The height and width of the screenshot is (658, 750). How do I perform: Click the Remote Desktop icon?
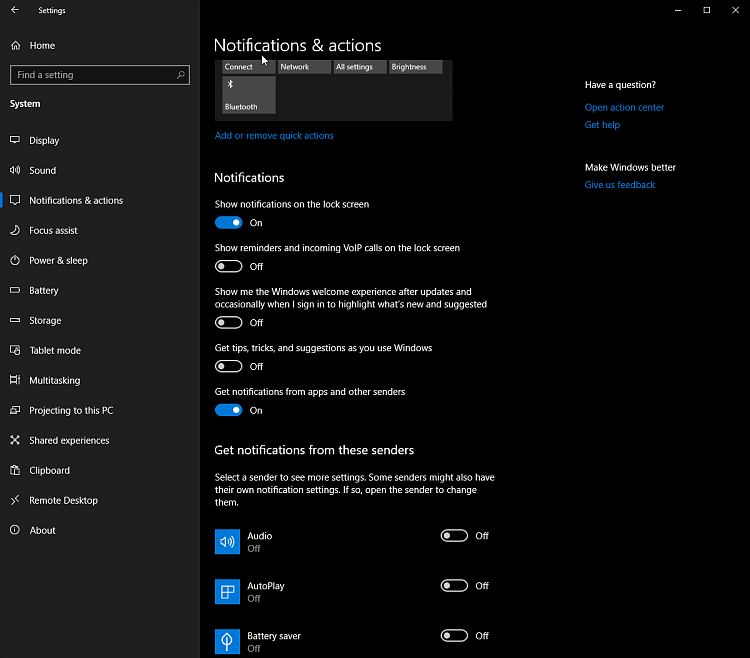tap(15, 500)
